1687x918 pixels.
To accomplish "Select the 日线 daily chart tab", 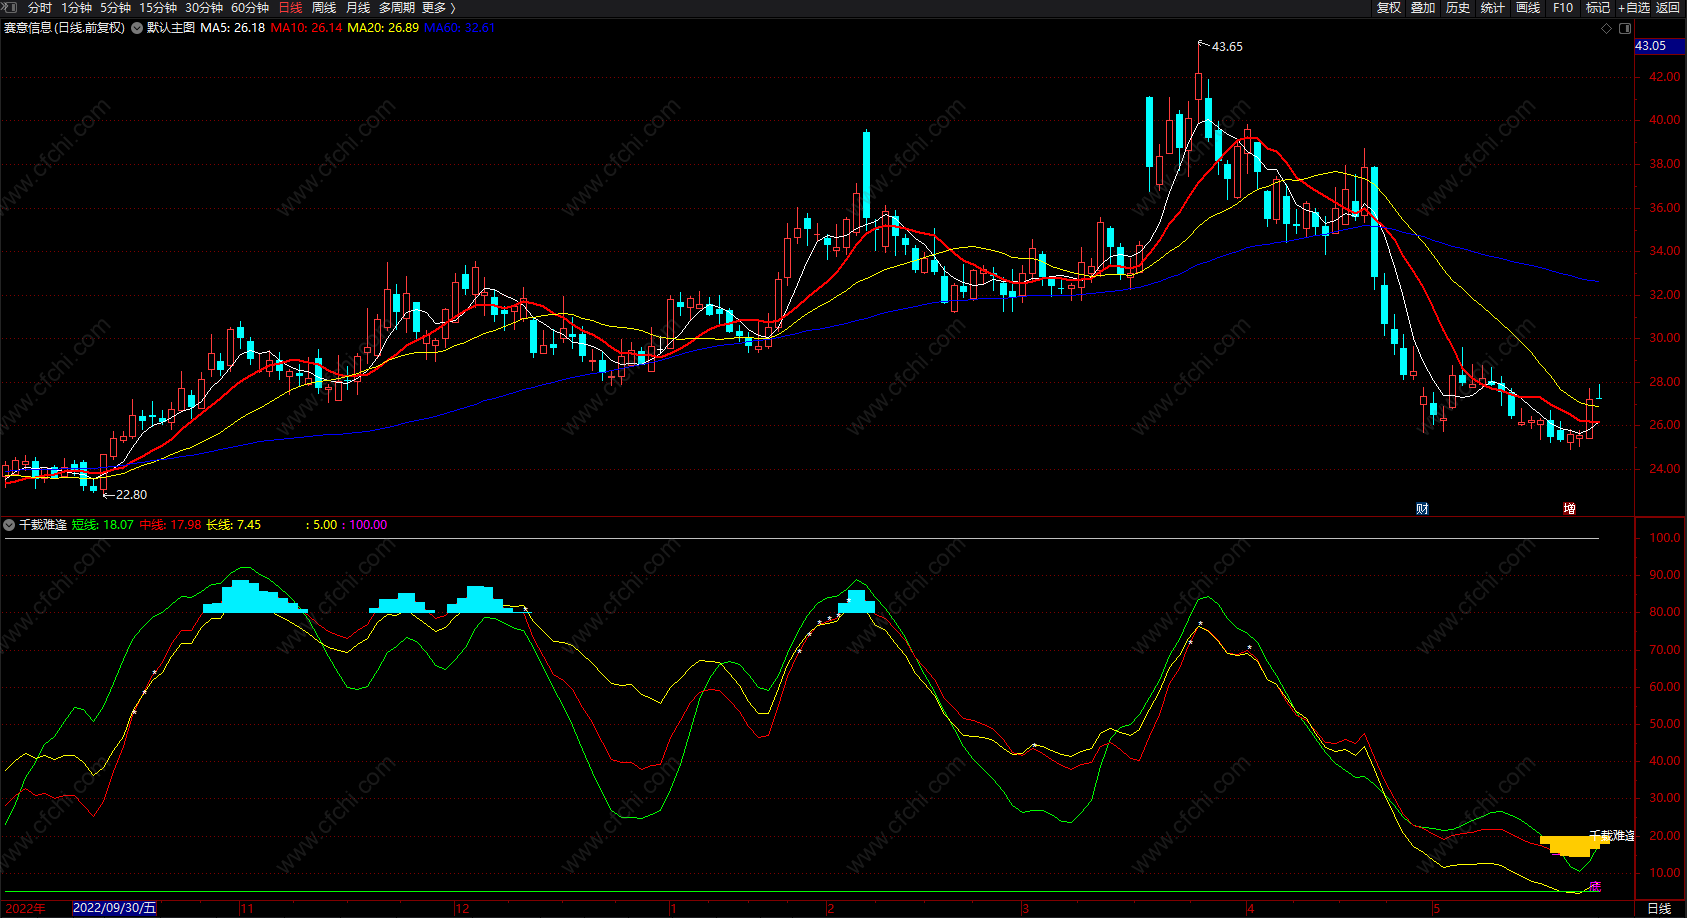I will coord(290,8).
